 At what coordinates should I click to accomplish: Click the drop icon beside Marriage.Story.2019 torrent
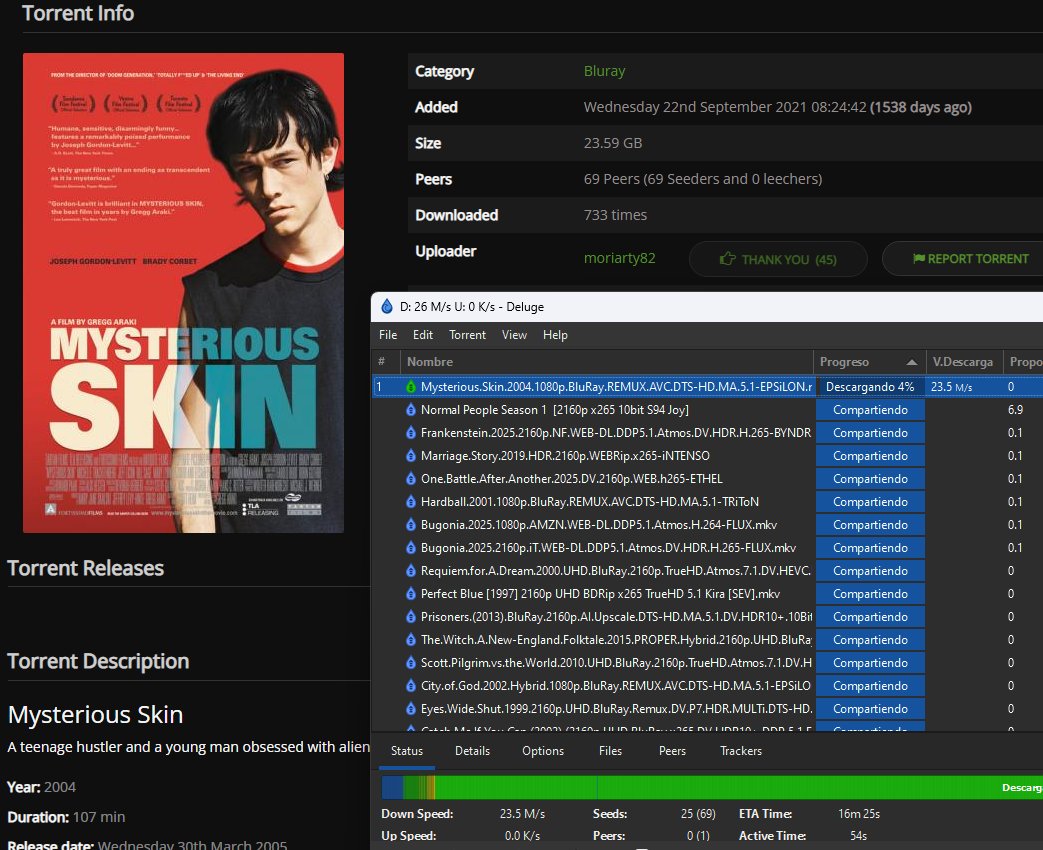pyautogui.click(x=411, y=456)
